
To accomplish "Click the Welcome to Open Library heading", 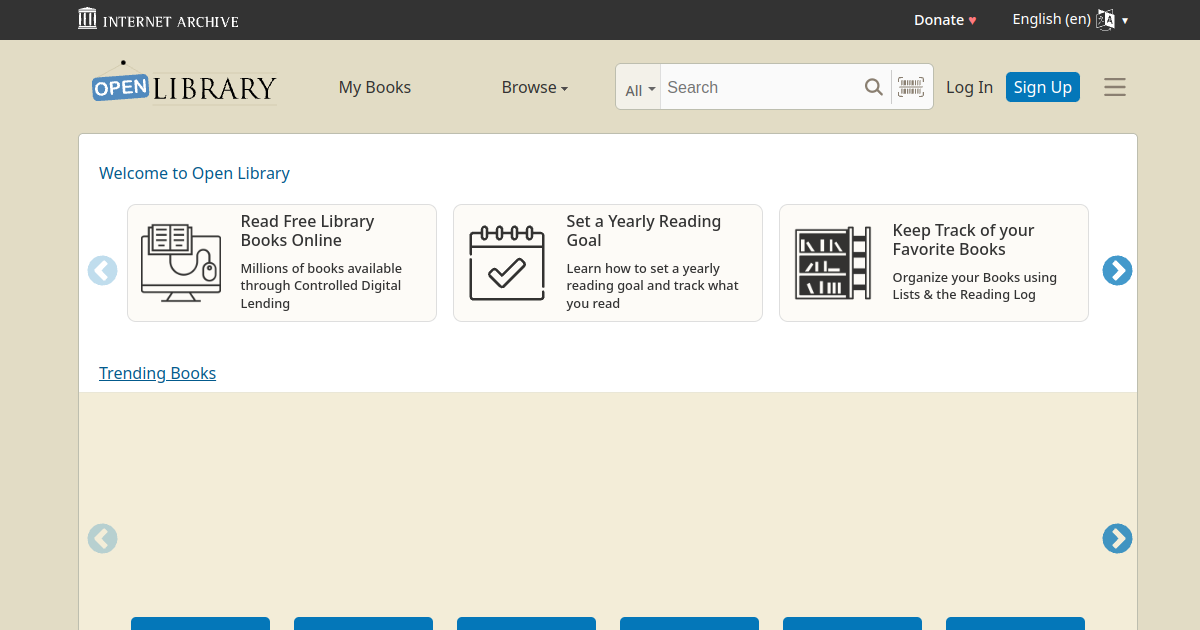I will [x=194, y=173].
